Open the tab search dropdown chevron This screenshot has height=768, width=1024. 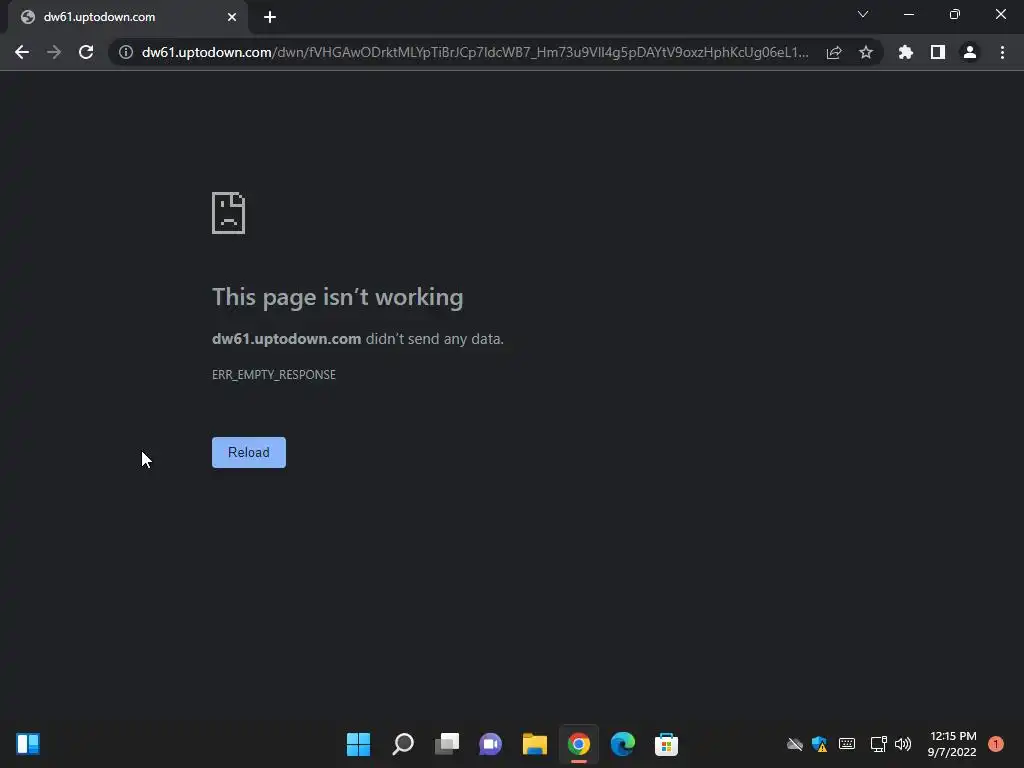[863, 14]
